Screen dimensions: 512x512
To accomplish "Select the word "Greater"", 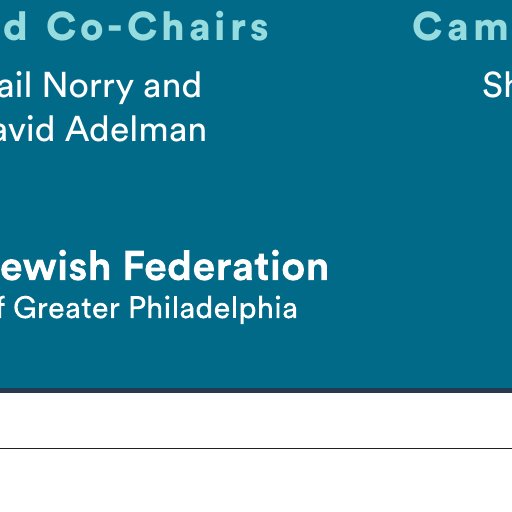I will click(x=66, y=308).
